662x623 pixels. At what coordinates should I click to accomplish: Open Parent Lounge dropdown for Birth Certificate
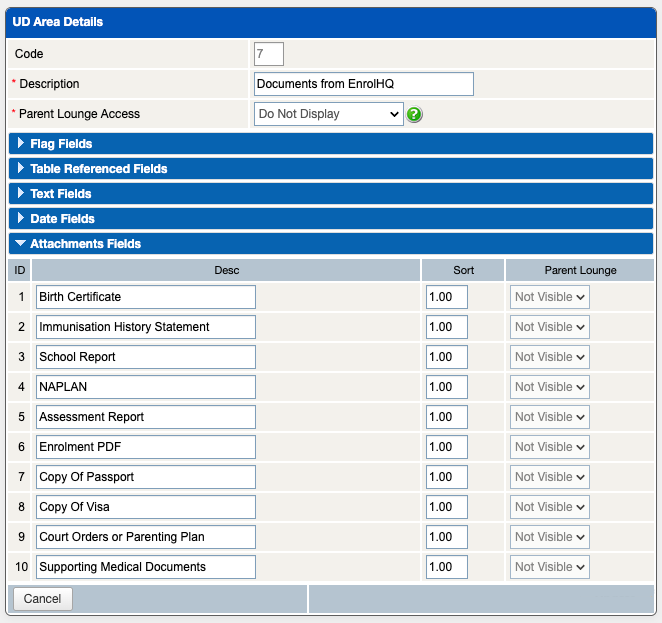pos(549,297)
